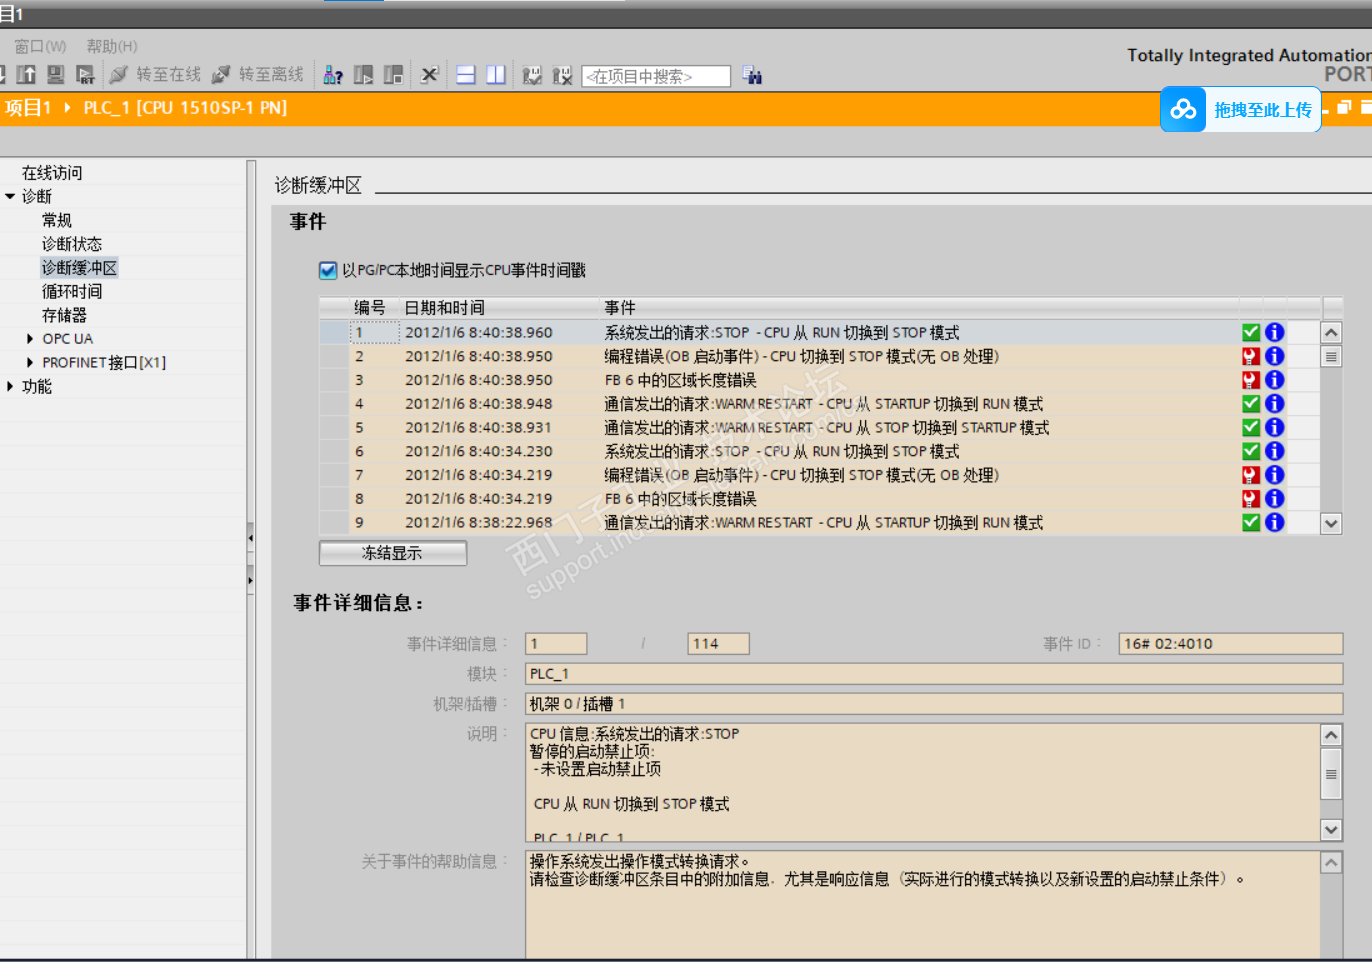Click the breadcrumb arrow after 项目1
This screenshot has height=962, width=1372.
(67, 107)
